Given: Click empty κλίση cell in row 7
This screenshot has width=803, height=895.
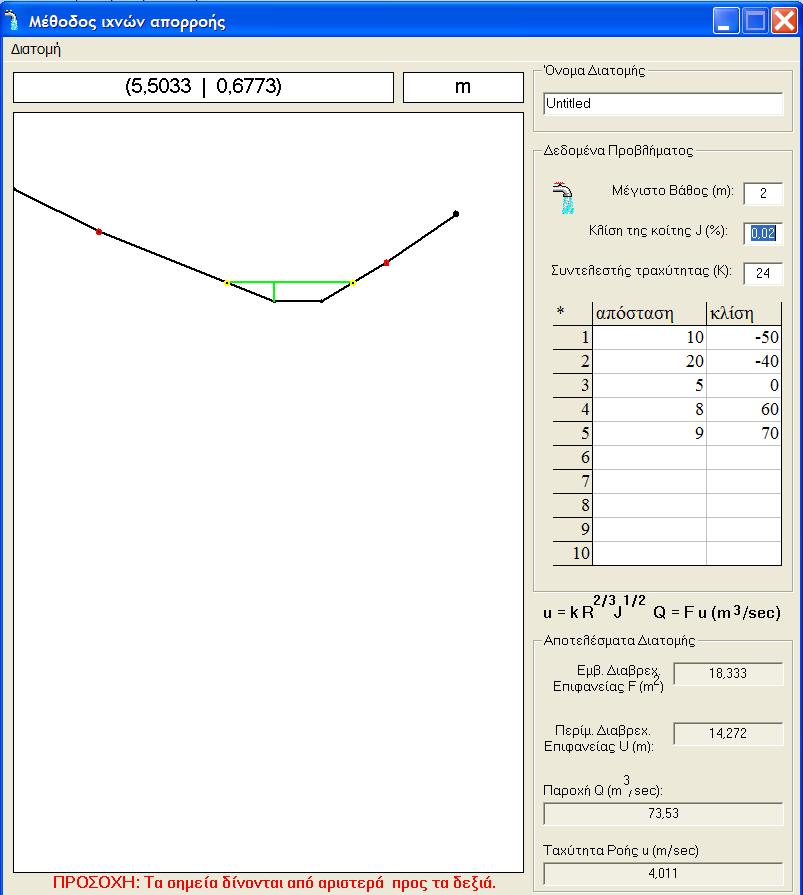Looking at the screenshot, I should tap(744, 481).
